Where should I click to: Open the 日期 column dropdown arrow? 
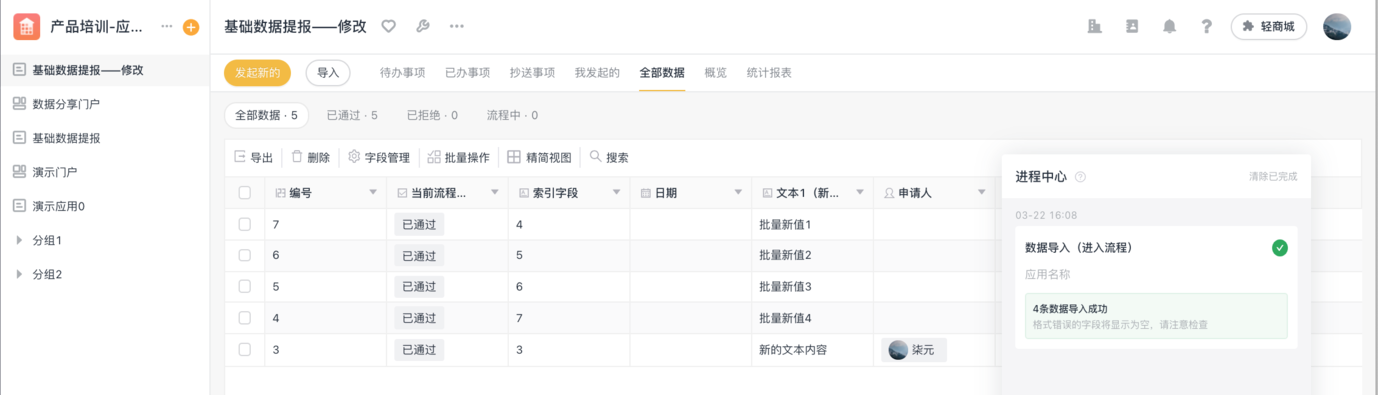coord(739,193)
